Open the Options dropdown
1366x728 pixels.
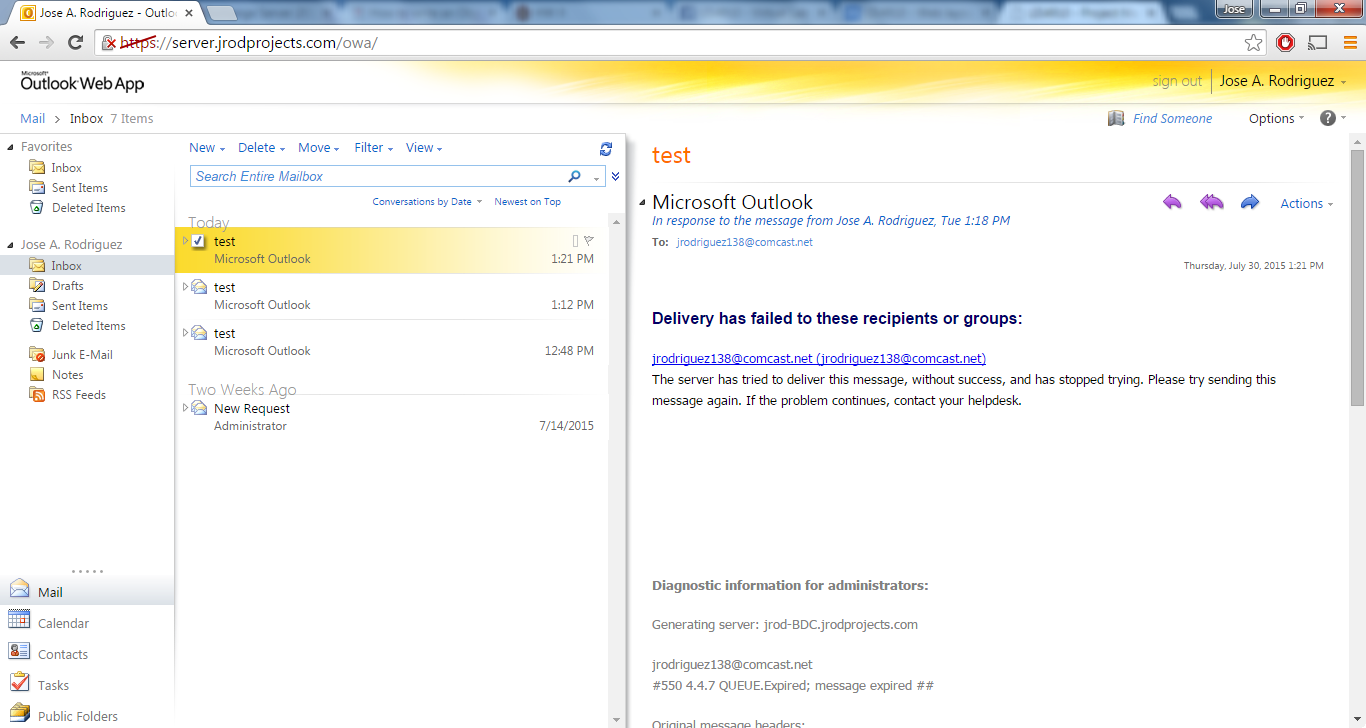[x=1277, y=118]
